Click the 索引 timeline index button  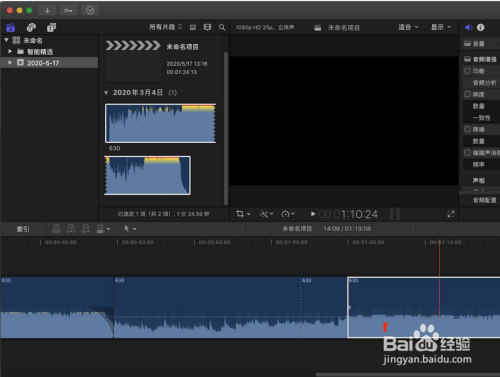23,229
